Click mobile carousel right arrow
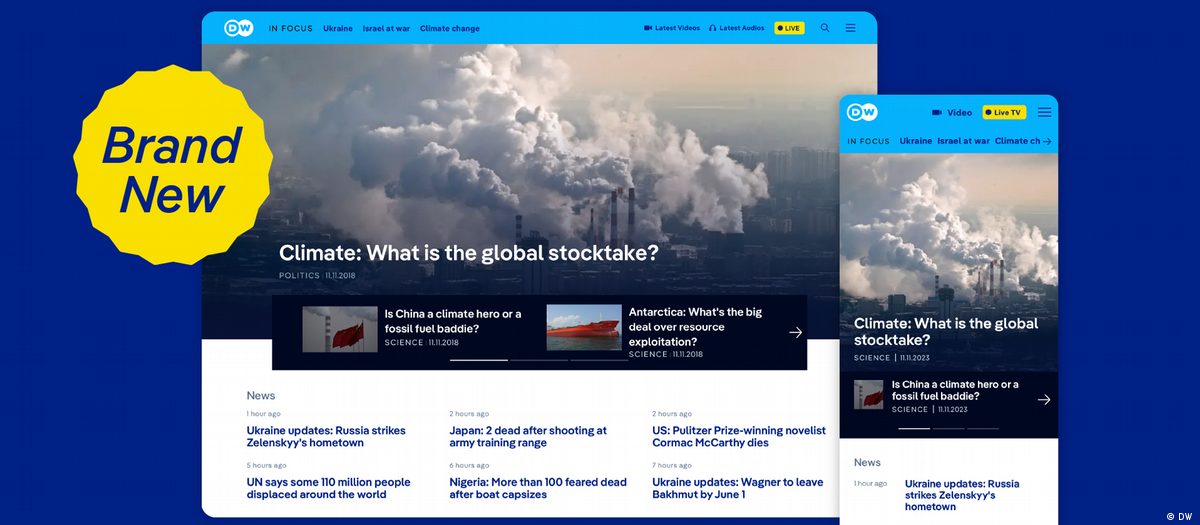 pos(1043,399)
